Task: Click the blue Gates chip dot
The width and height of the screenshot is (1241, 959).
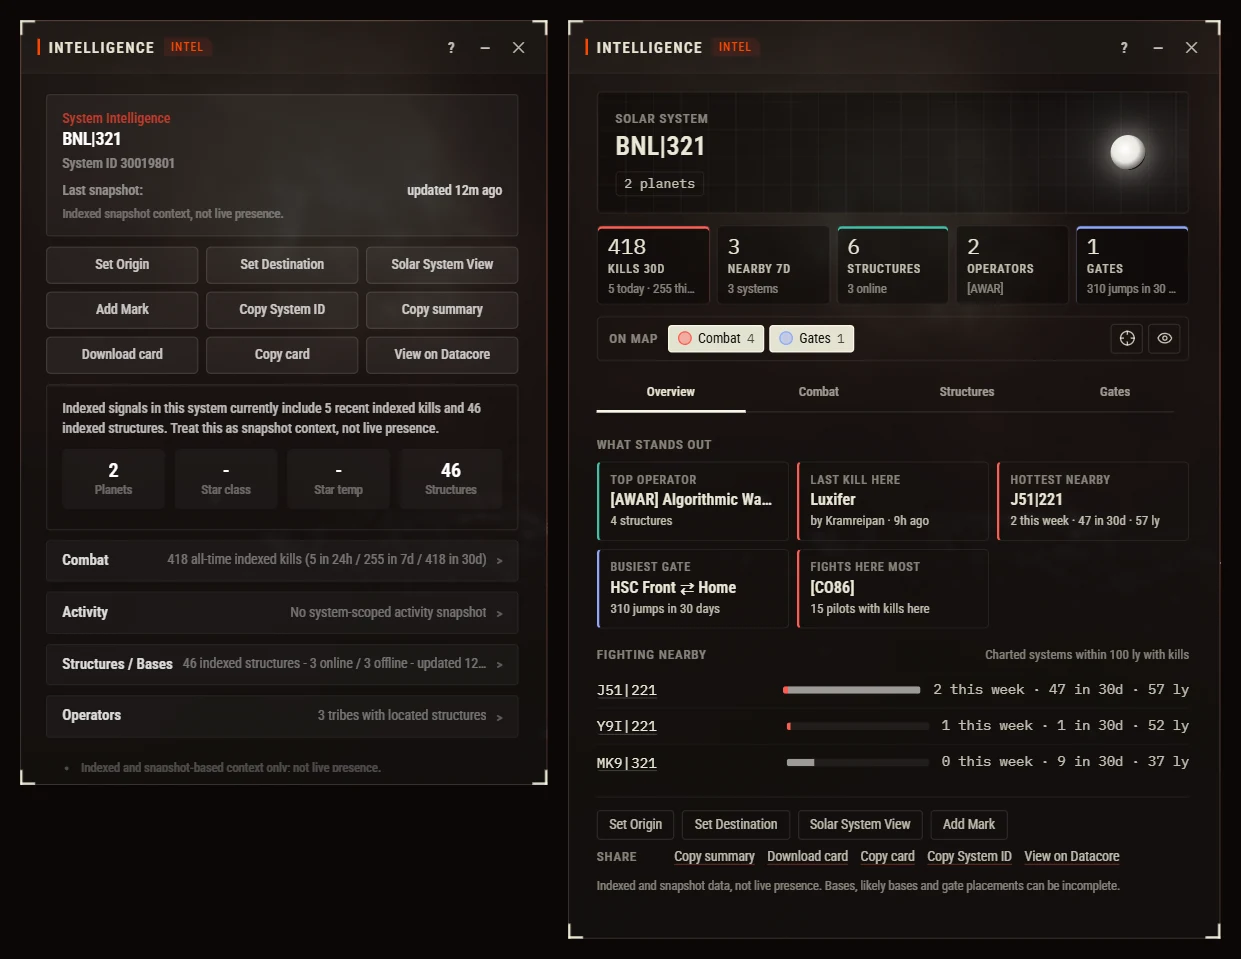Action: (x=786, y=338)
